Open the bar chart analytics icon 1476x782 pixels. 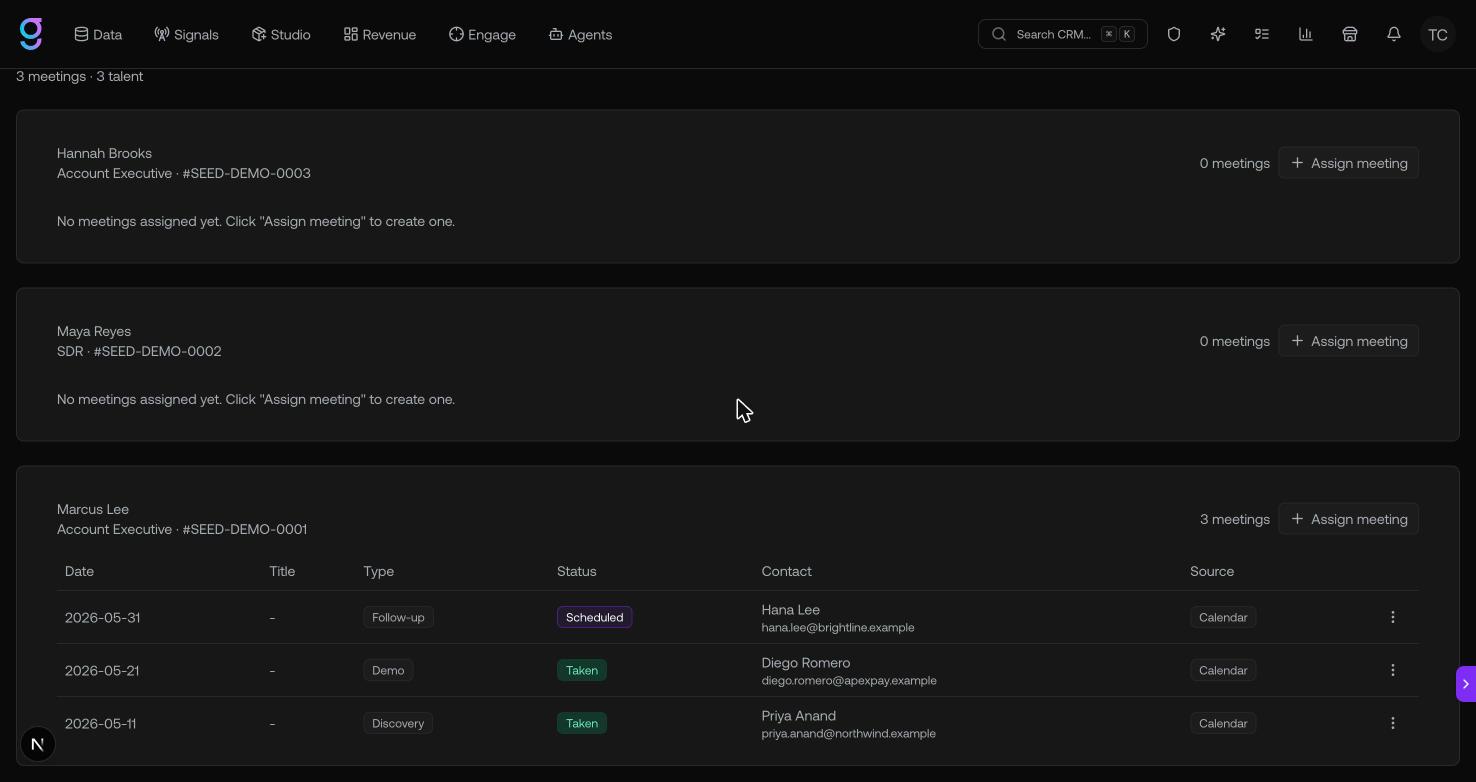[1306, 34]
